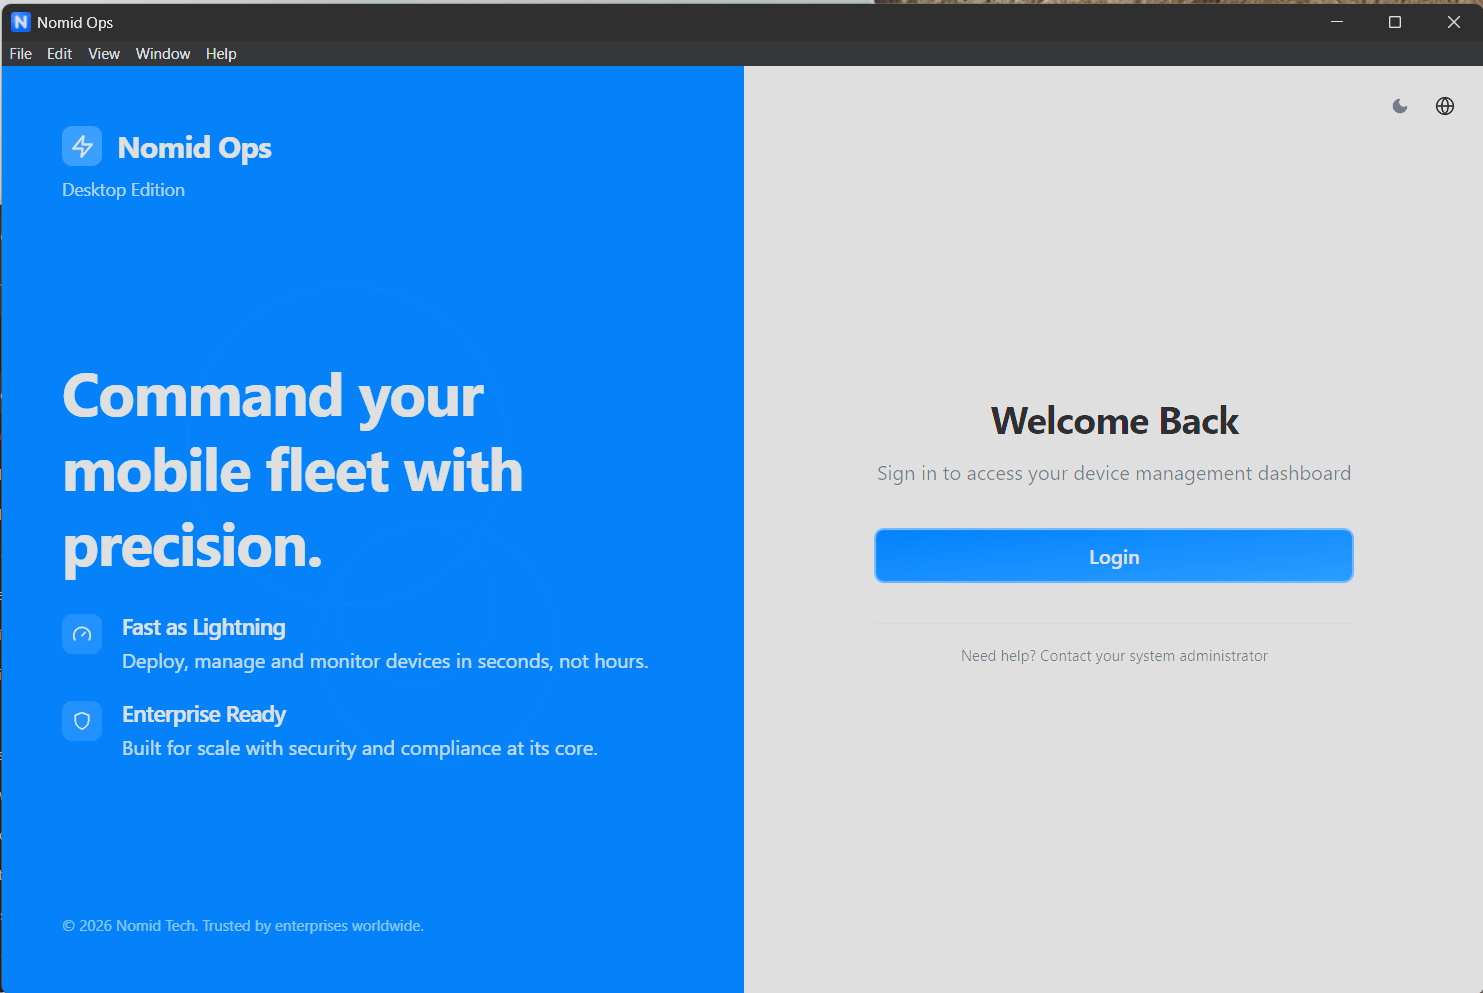
Task: Click the 'Desktop Edition' subtitle
Action: click(x=123, y=190)
